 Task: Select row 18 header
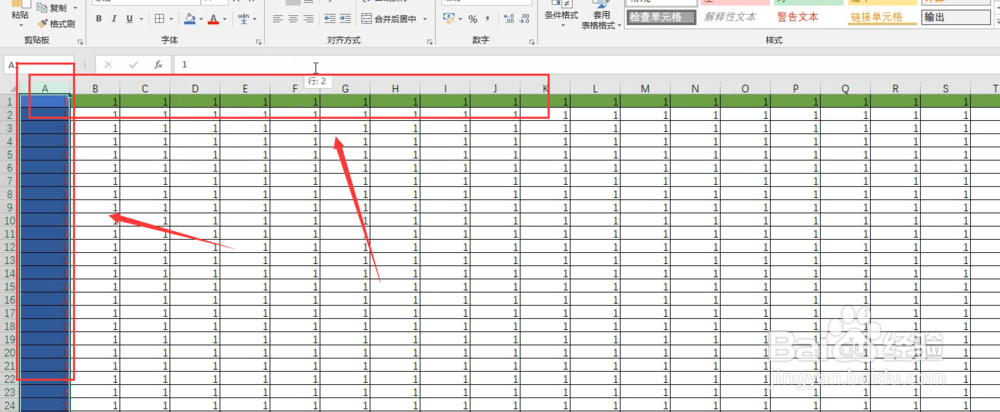[x=10, y=326]
